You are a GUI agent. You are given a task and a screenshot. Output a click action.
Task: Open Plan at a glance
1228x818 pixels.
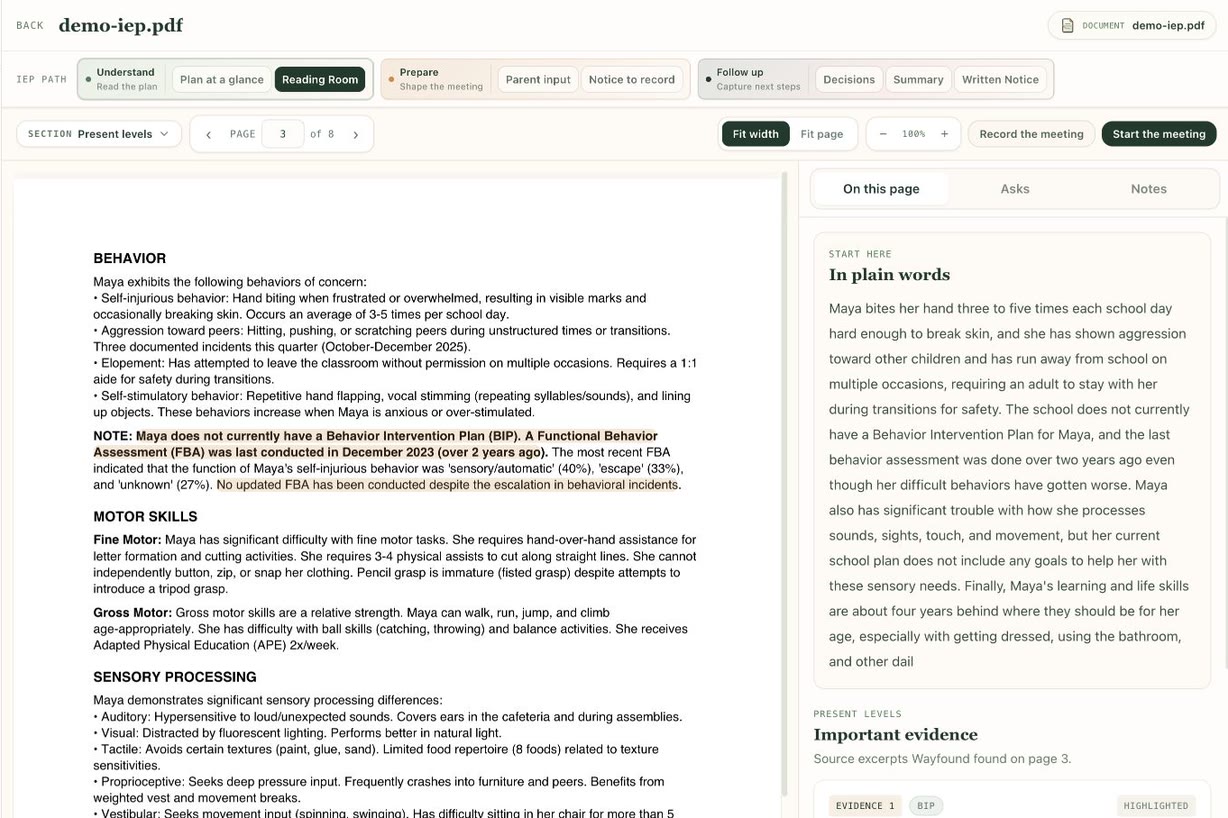pos(222,80)
